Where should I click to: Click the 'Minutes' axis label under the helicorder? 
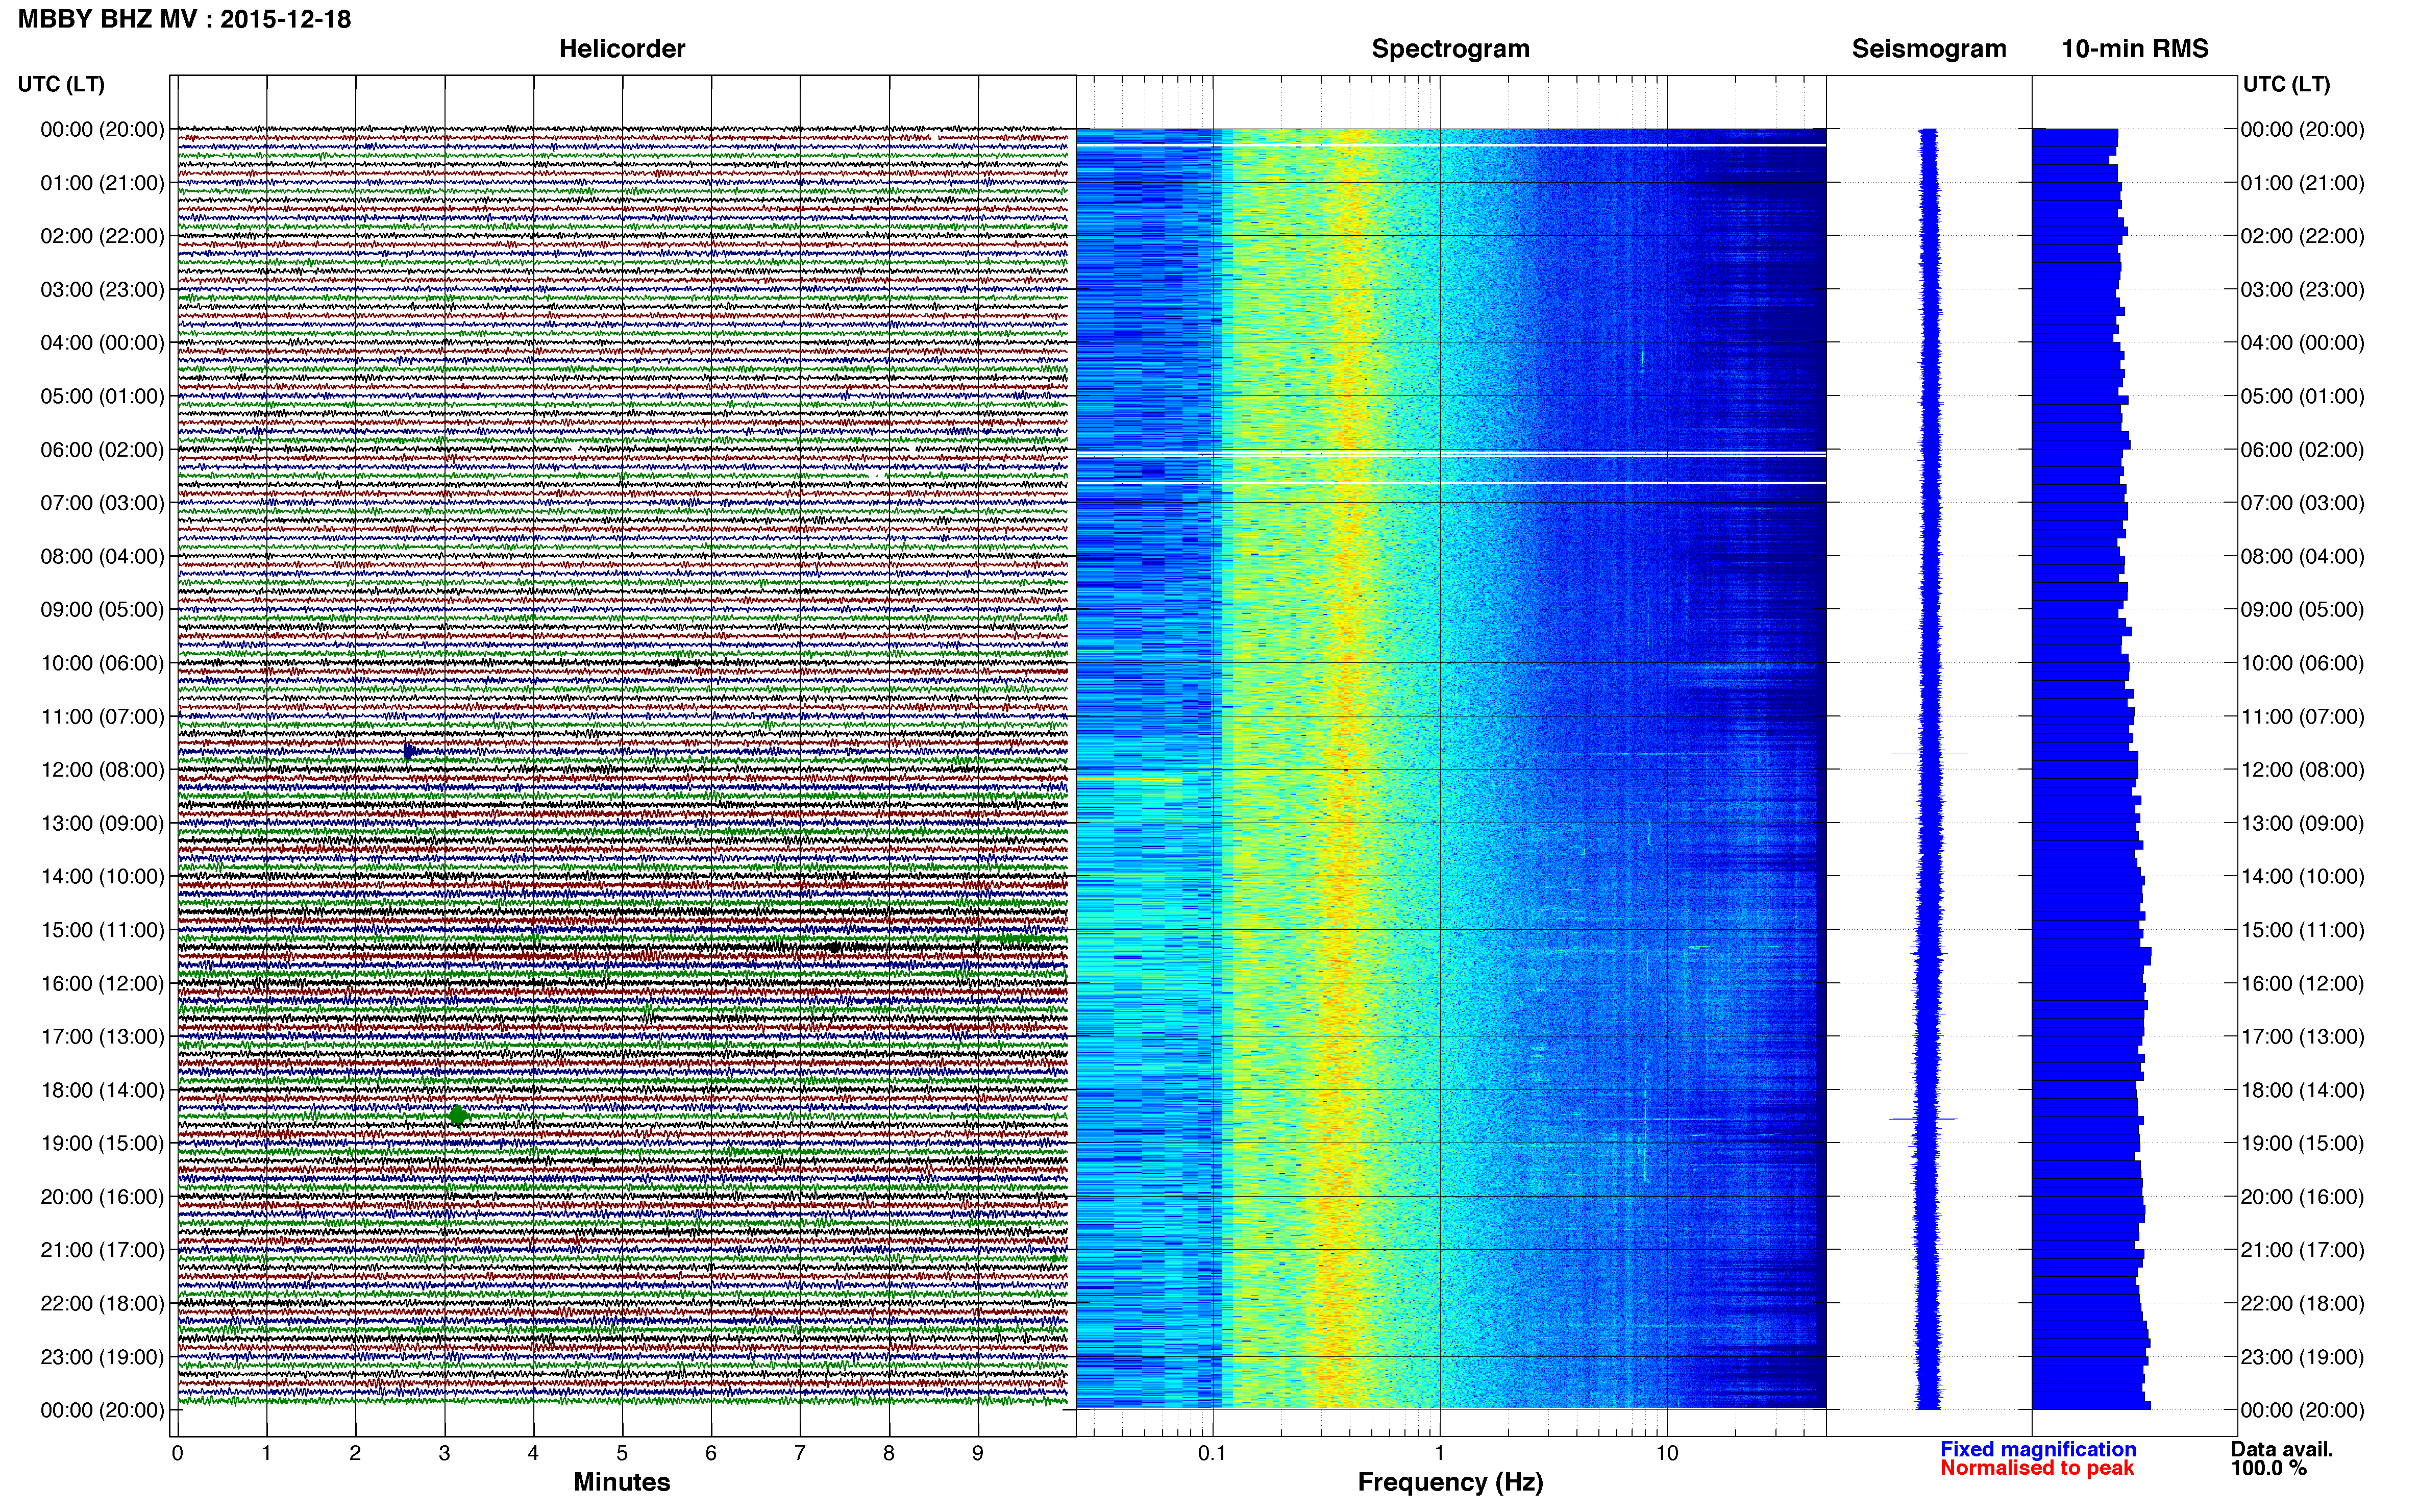click(622, 1482)
